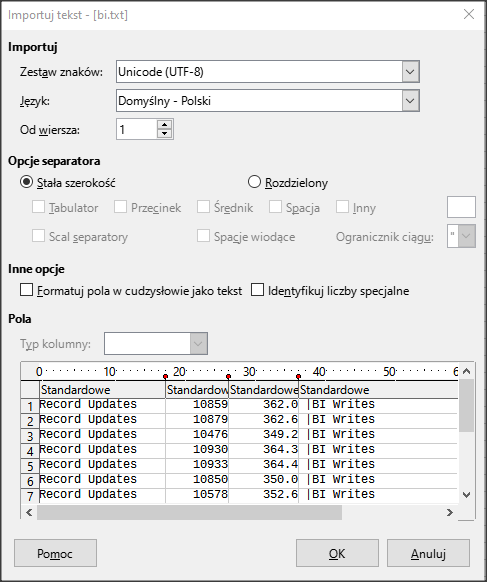
Task: Click the column split marker near 37
Action: coord(298,376)
